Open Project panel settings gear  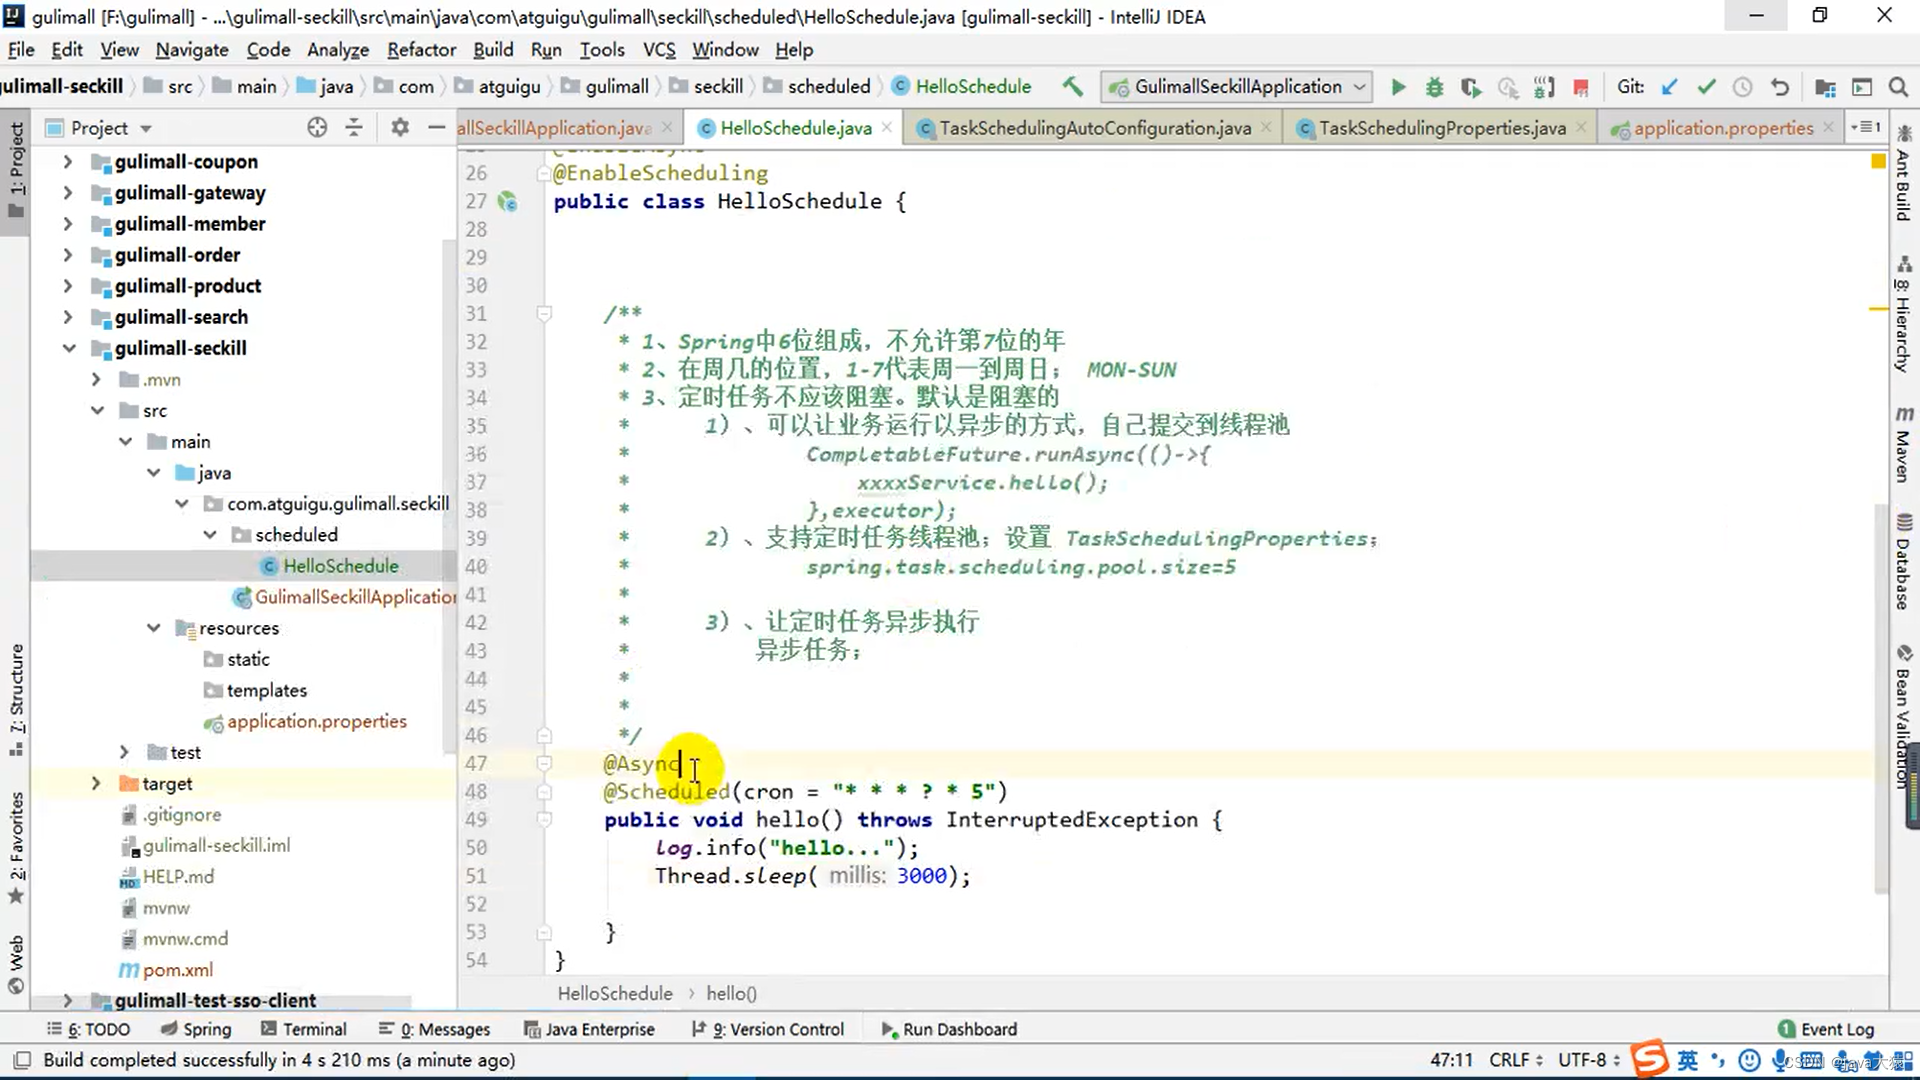tap(399, 127)
